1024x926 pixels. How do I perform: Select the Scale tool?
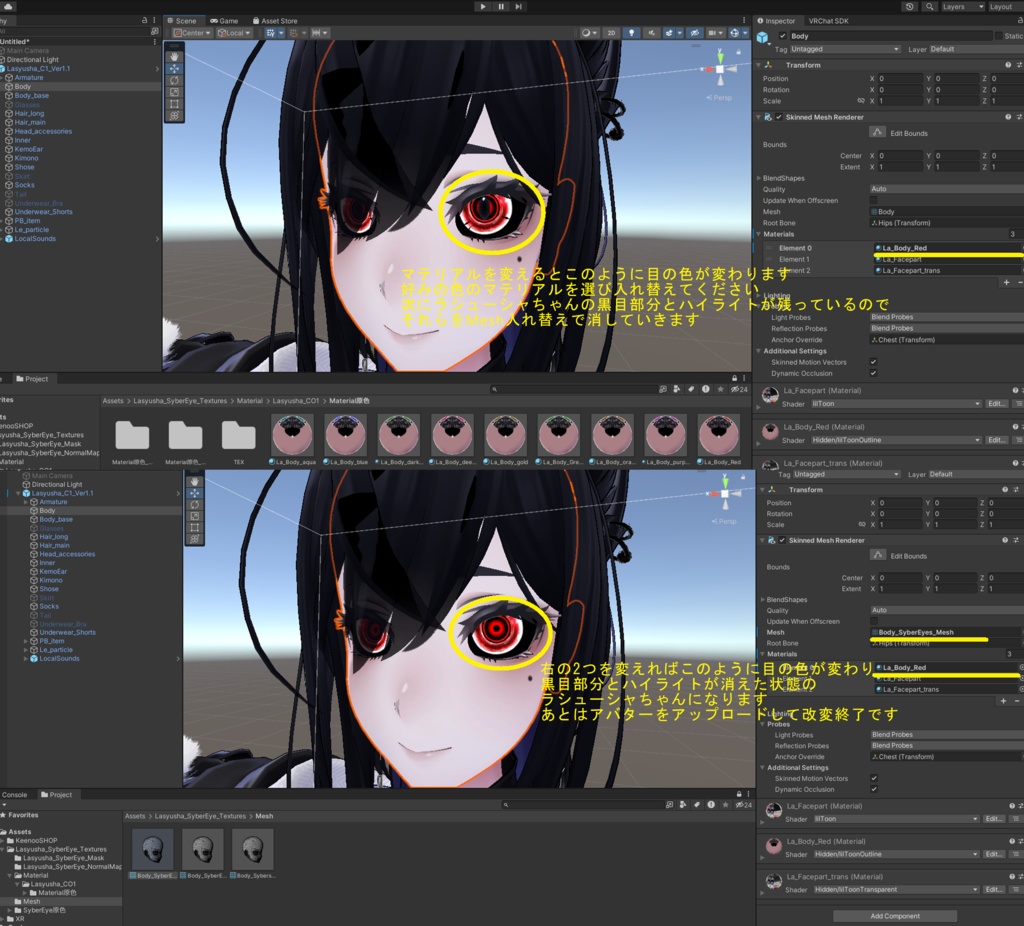pyautogui.click(x=174, y=92)
